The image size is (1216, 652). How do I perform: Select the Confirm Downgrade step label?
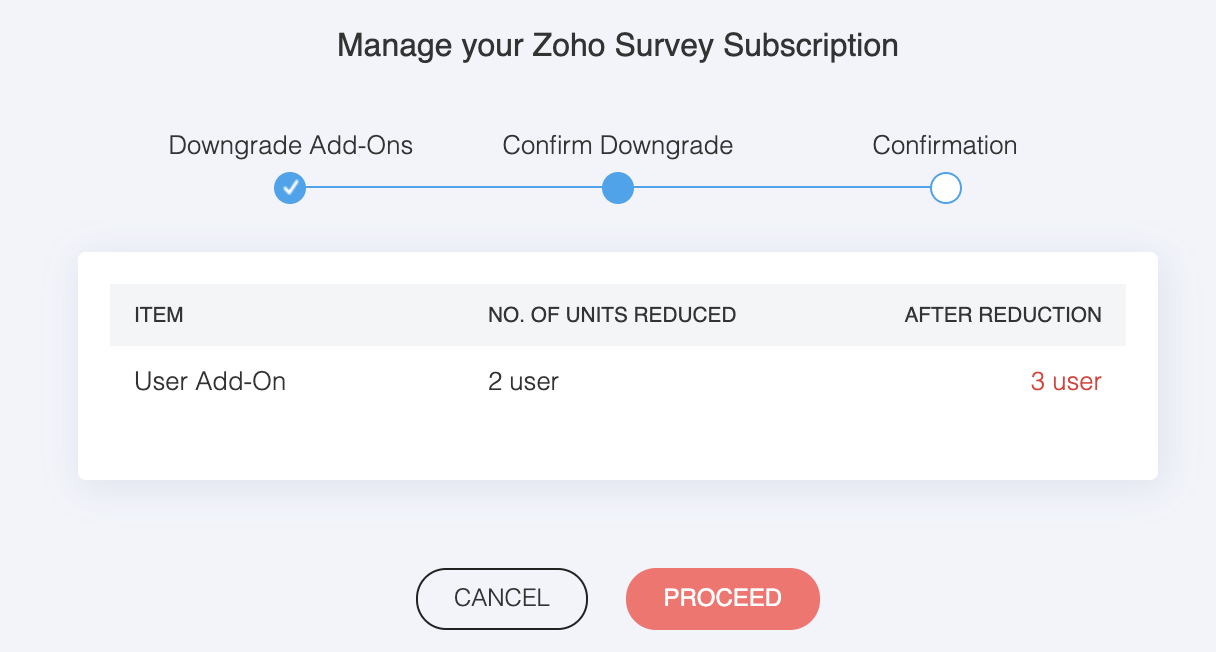point(618,145)
